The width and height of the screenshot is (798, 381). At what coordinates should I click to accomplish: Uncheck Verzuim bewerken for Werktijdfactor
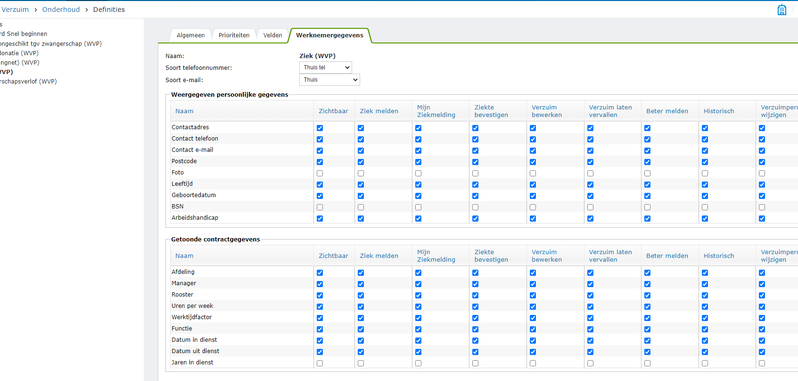533,318
